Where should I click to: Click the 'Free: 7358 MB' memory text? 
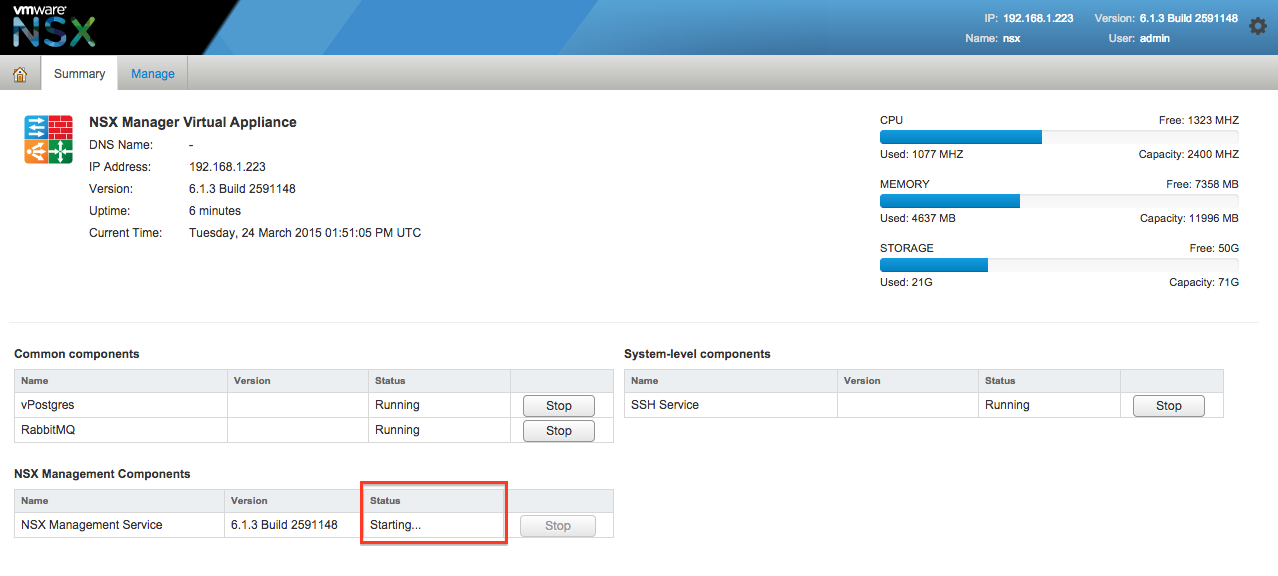(1202, 184)
